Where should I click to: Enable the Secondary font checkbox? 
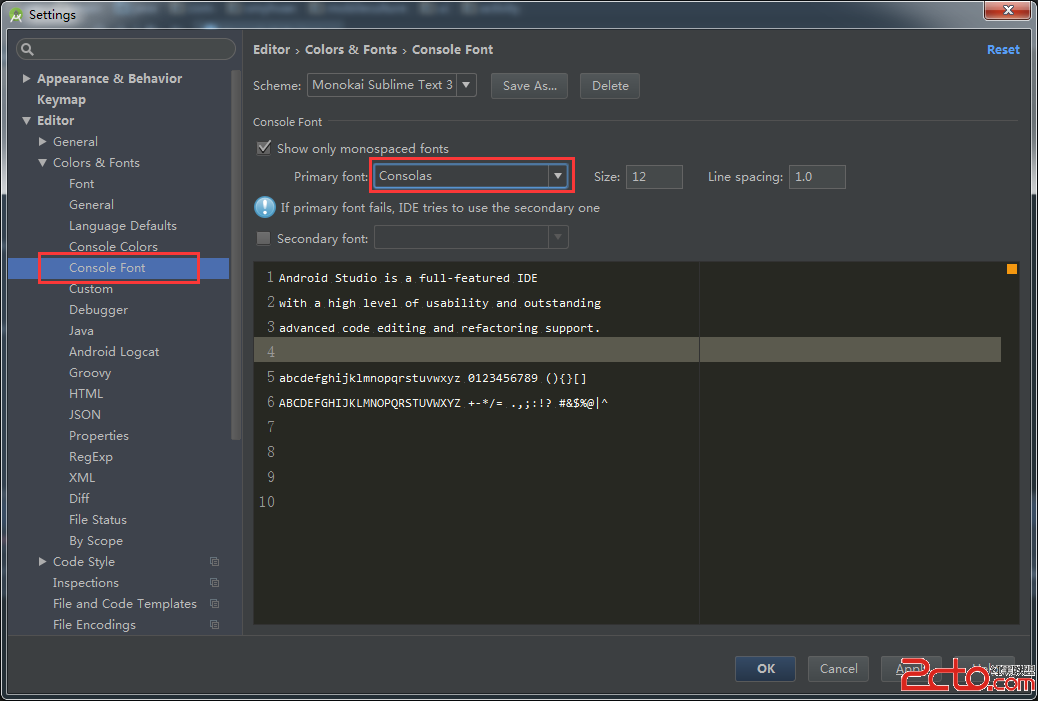pyautogui.click(x=264, y=239)
